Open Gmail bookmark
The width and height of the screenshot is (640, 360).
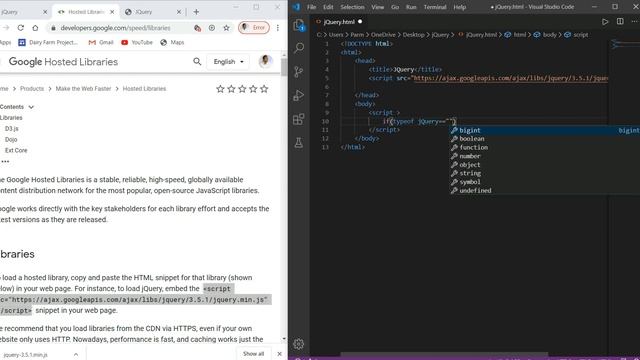pos(101,42)
